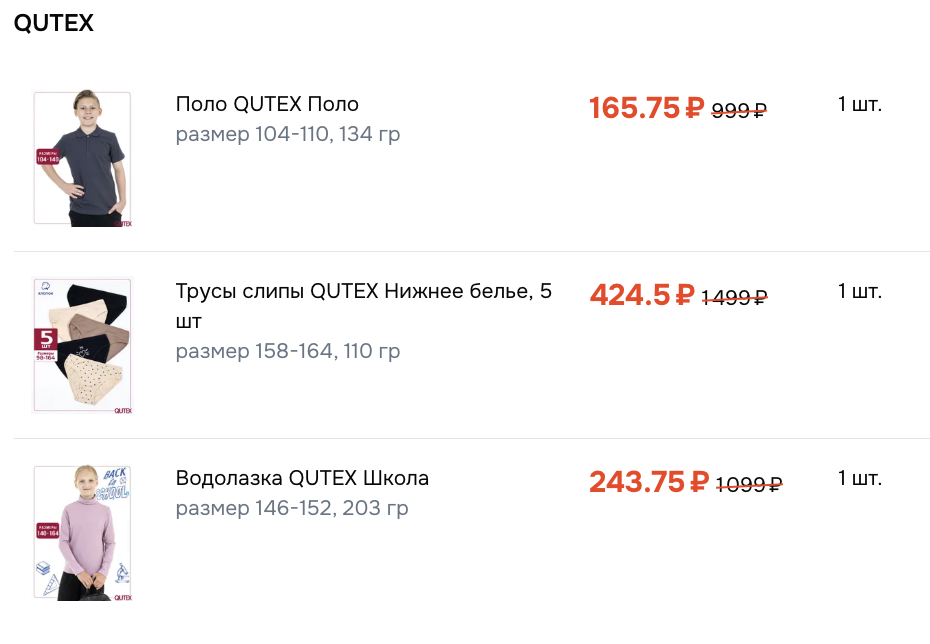Click the underwear size 158-164 description
The height and width of the screenshot is (644, 930).
pos(288,351)
